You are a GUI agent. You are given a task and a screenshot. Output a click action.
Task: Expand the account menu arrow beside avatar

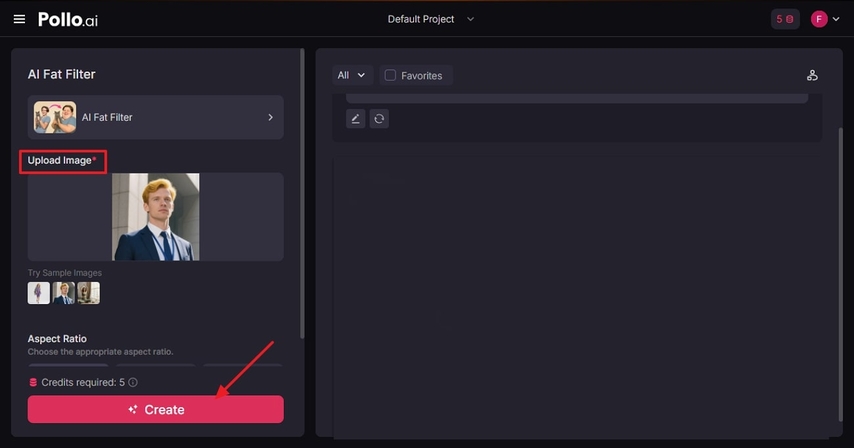[x=836, y=19]
